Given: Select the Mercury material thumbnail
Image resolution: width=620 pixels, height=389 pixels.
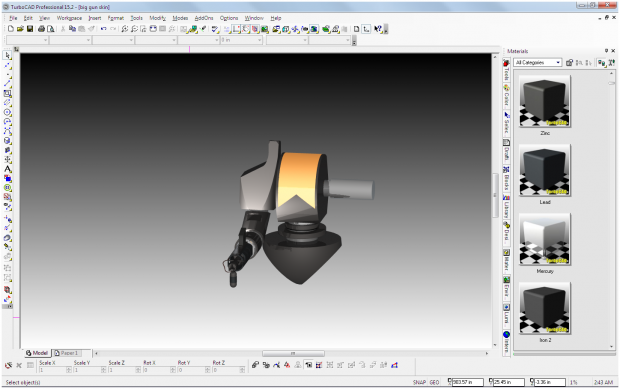Looking at the screenshot, I should (x=544, y=239).
